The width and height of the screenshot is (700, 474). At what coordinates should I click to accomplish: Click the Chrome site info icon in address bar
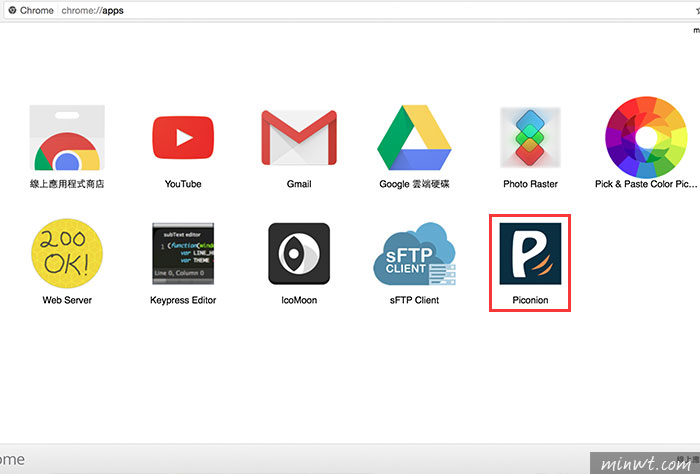click(x=12, y=10)
